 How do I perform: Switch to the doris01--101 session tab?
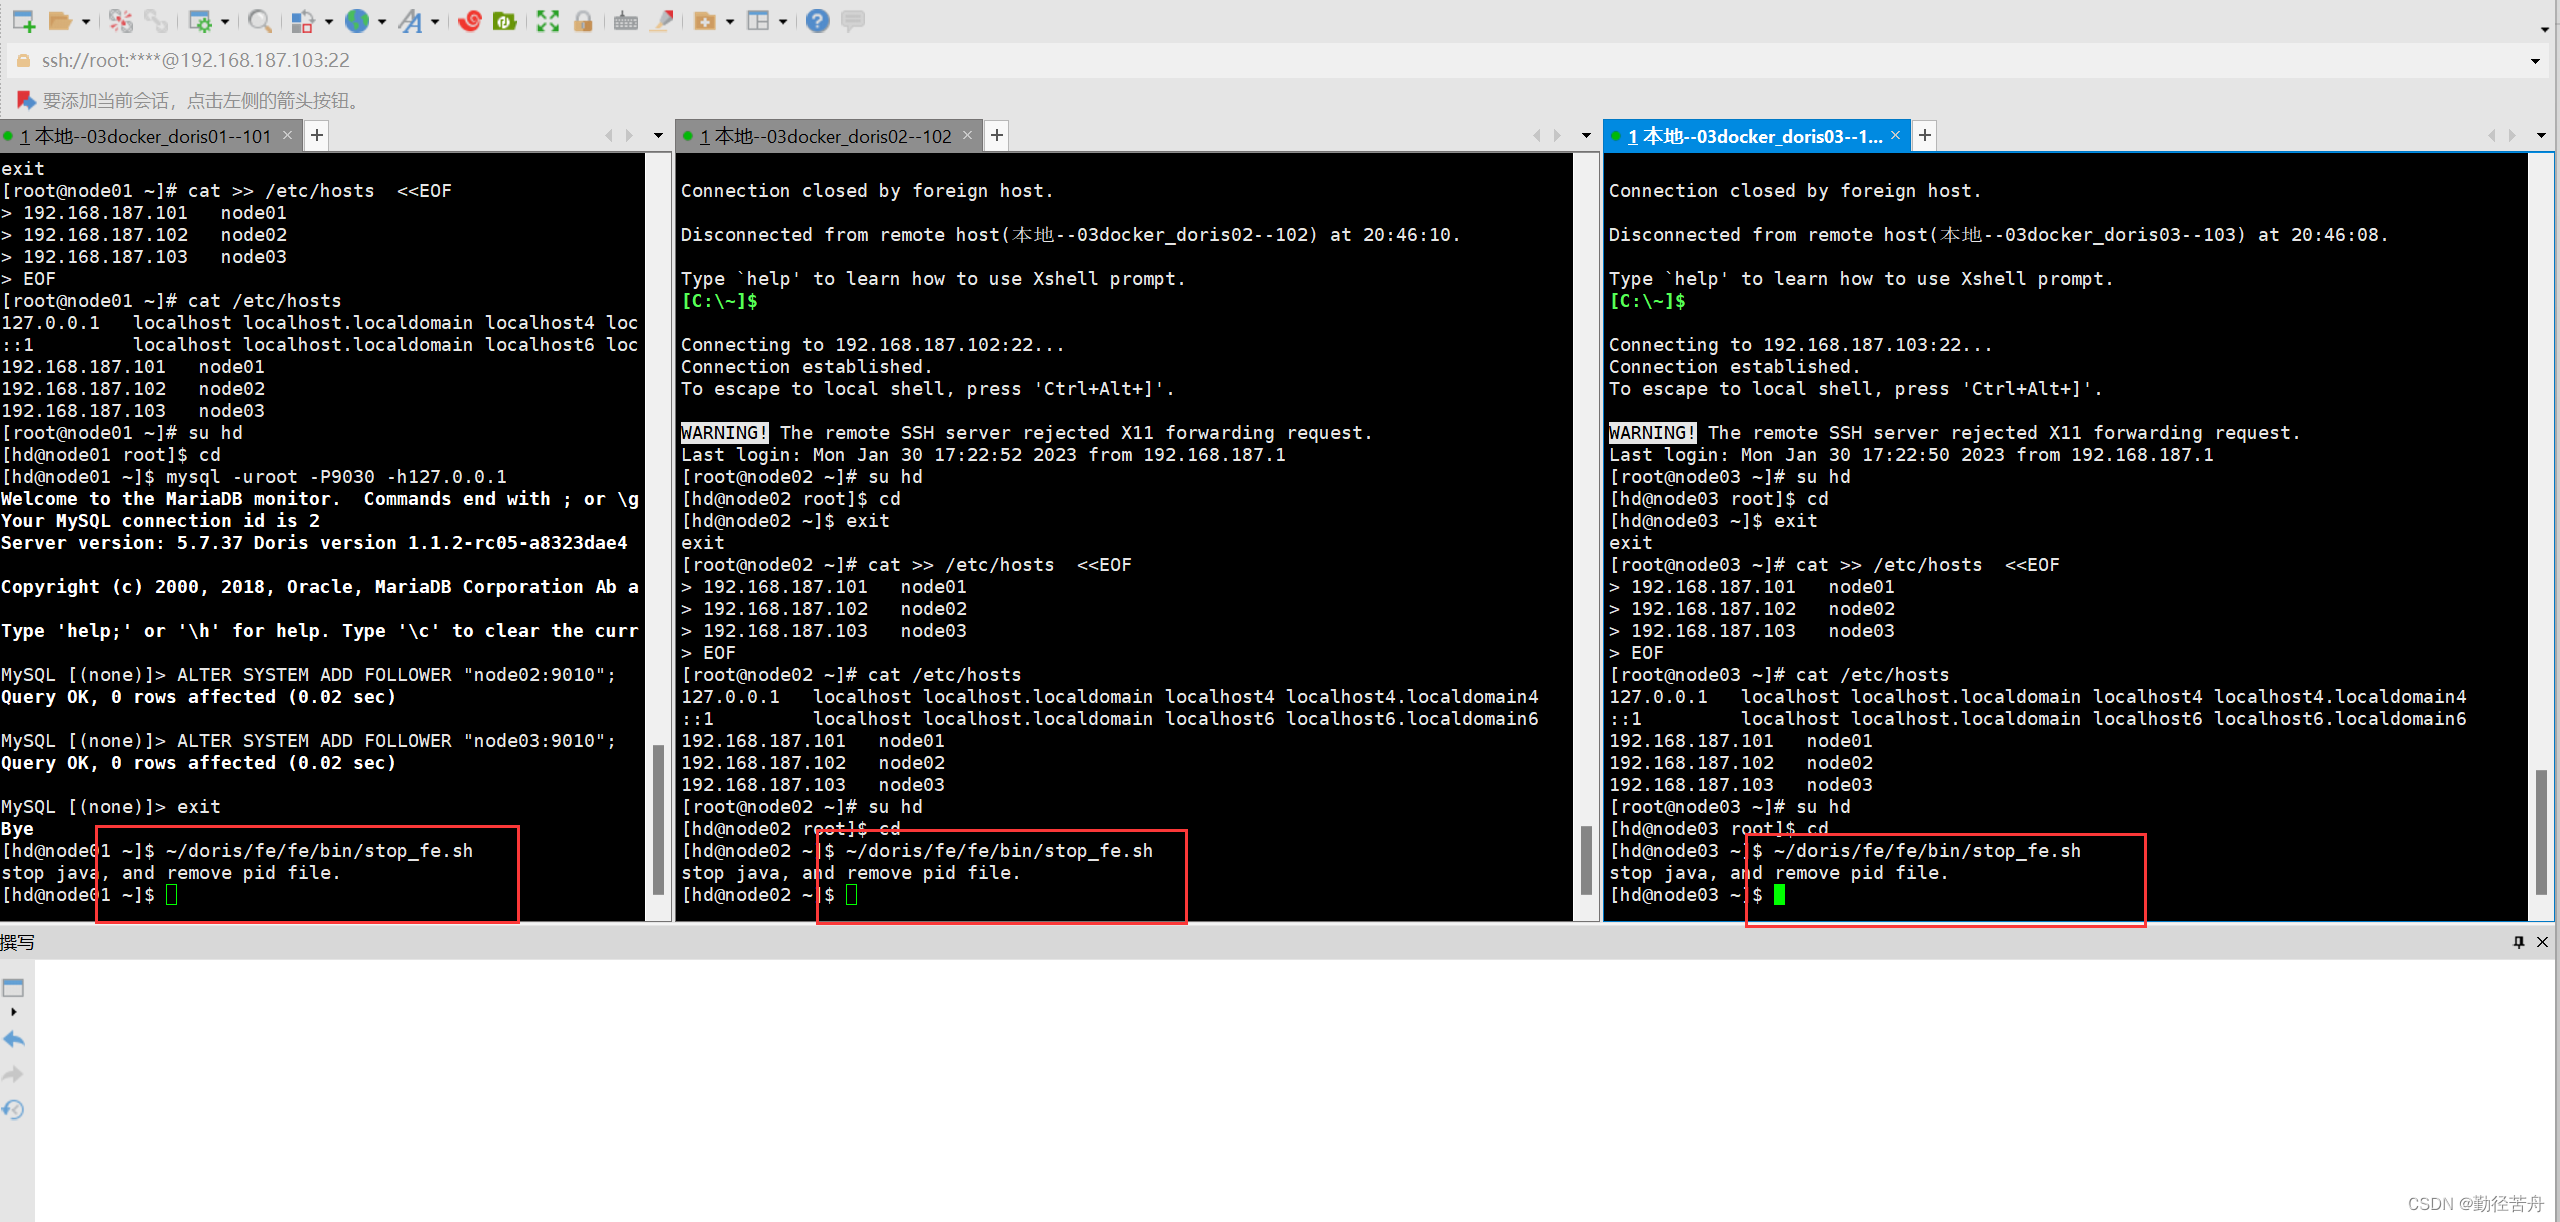point(145,136)
